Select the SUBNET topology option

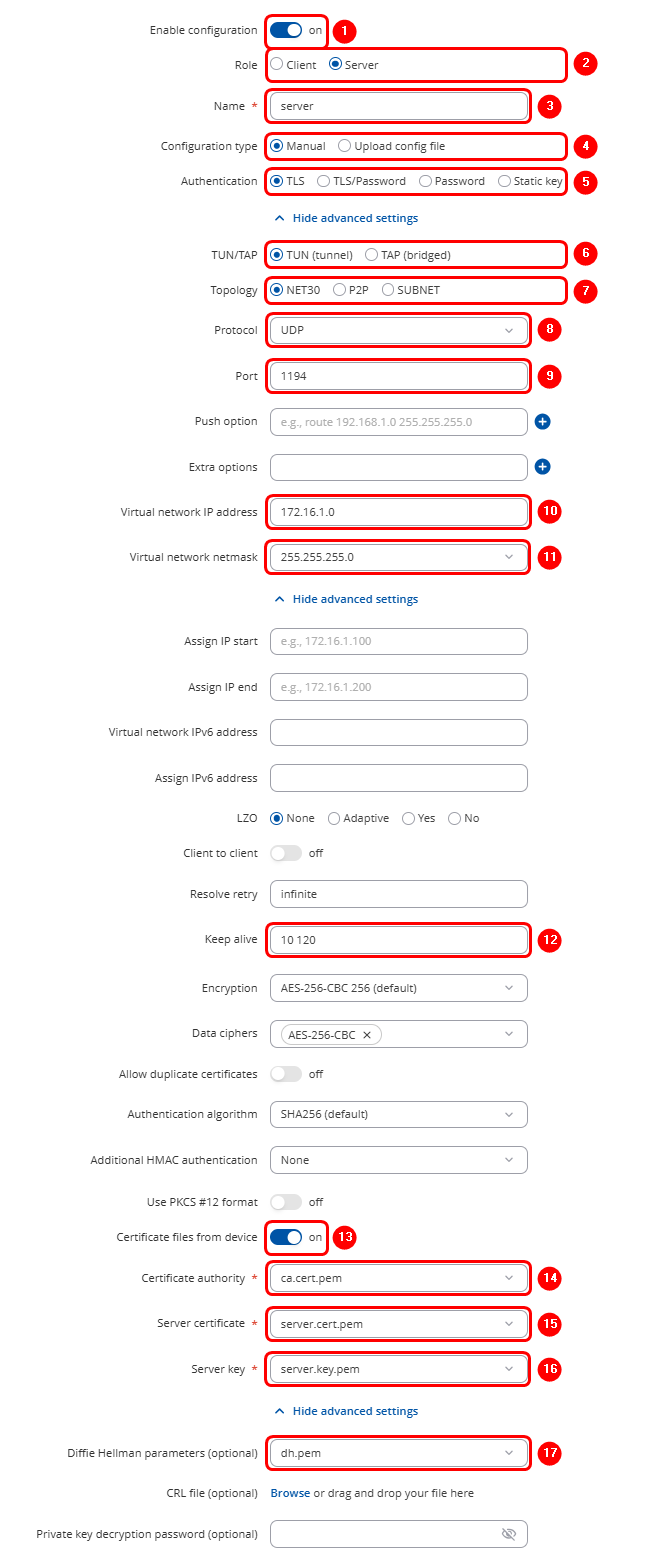pyautogui.click(x=389, y=290)
